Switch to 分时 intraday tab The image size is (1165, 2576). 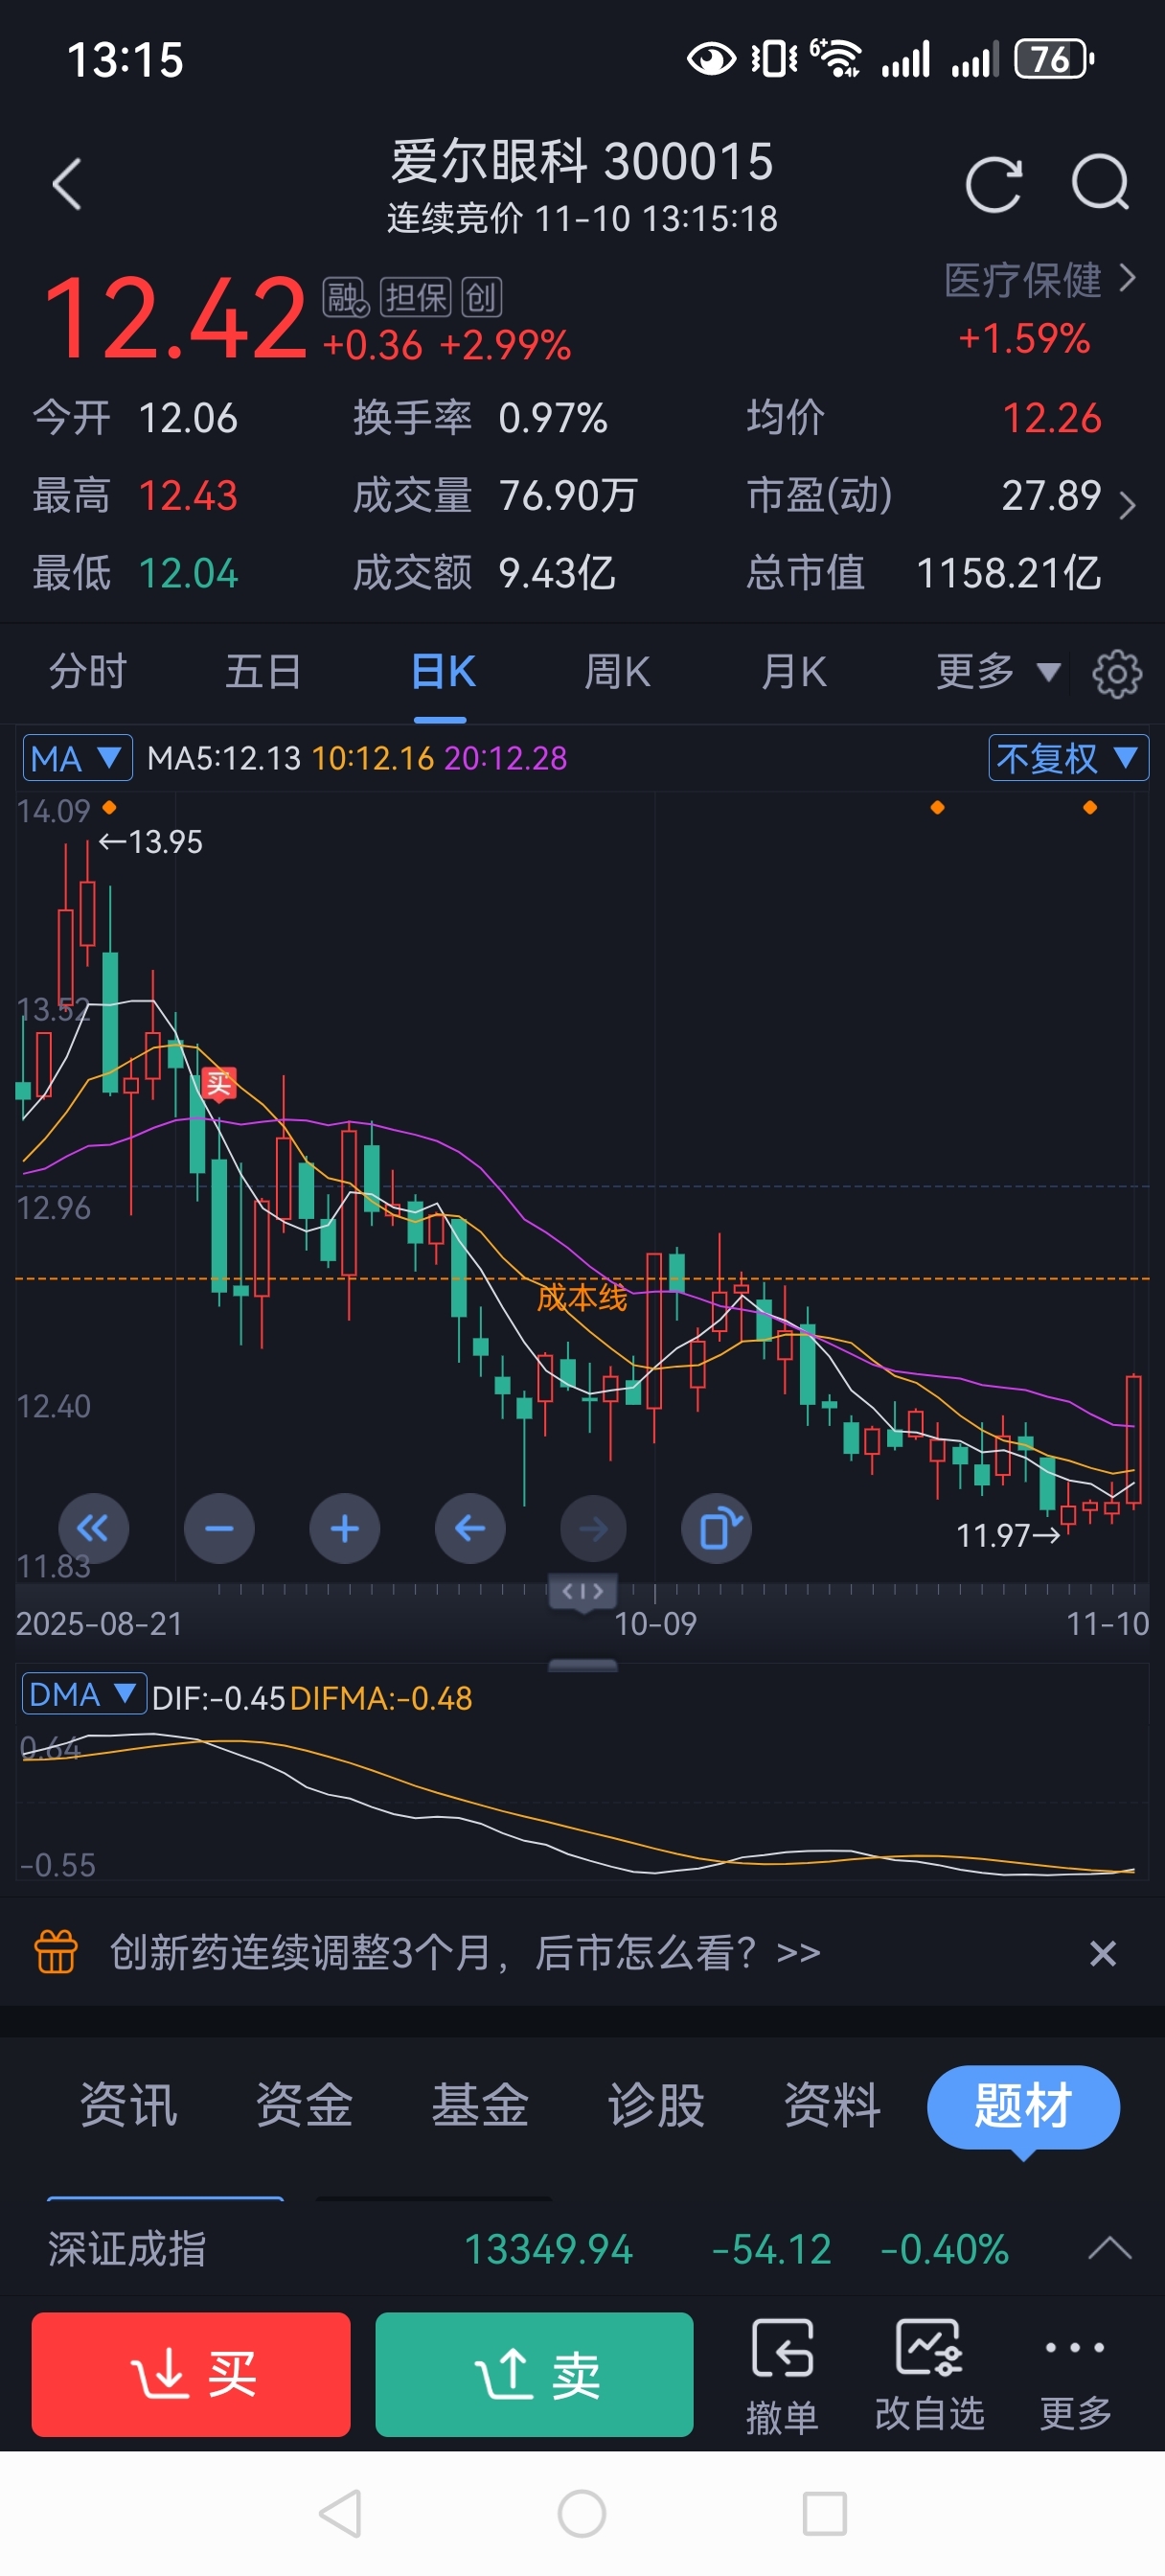point(88,672)
